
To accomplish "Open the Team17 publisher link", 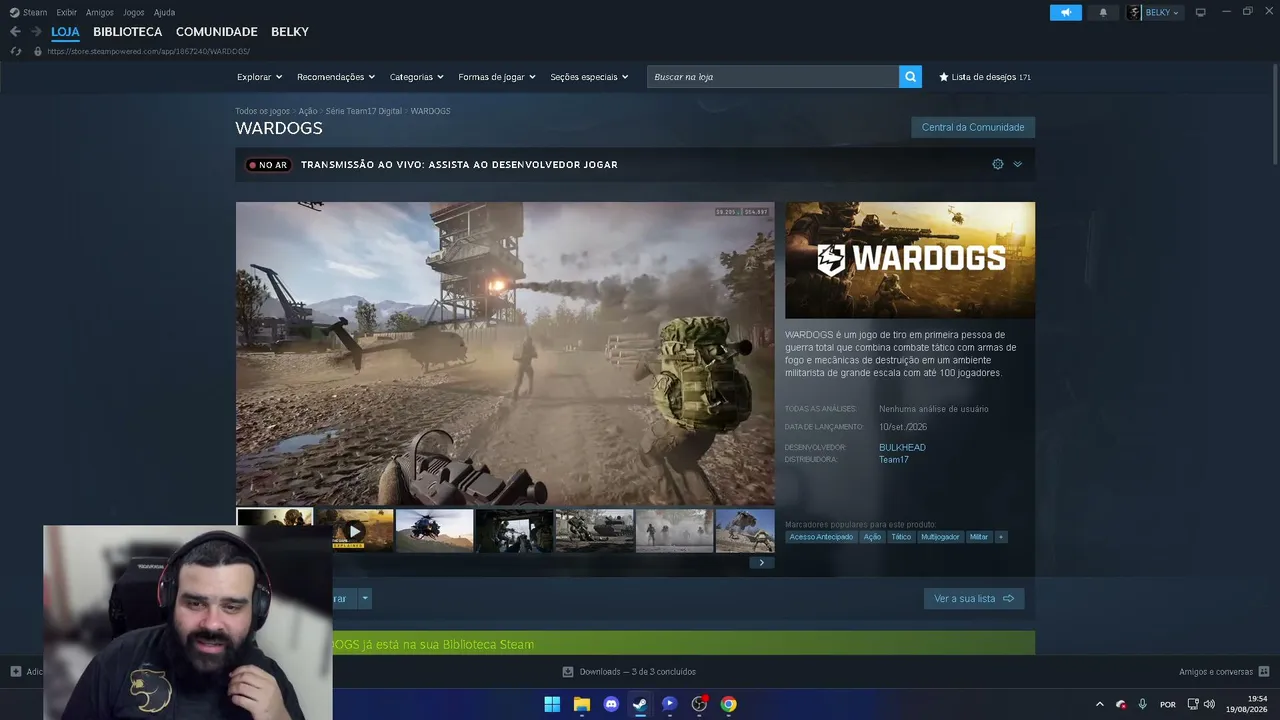I will click(x=894, y=460).
